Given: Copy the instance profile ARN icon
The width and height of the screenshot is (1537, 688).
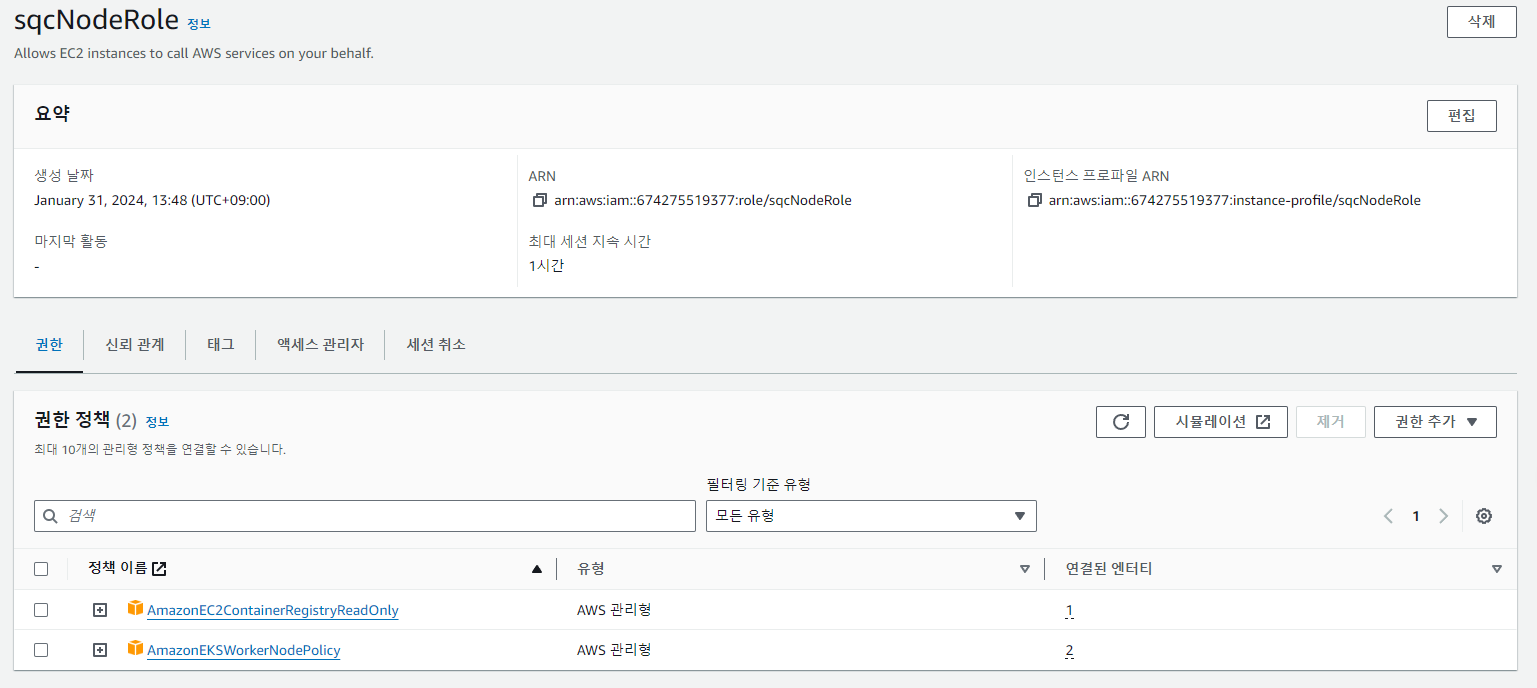Looking at the screenshot, I should coord(1035,200).
